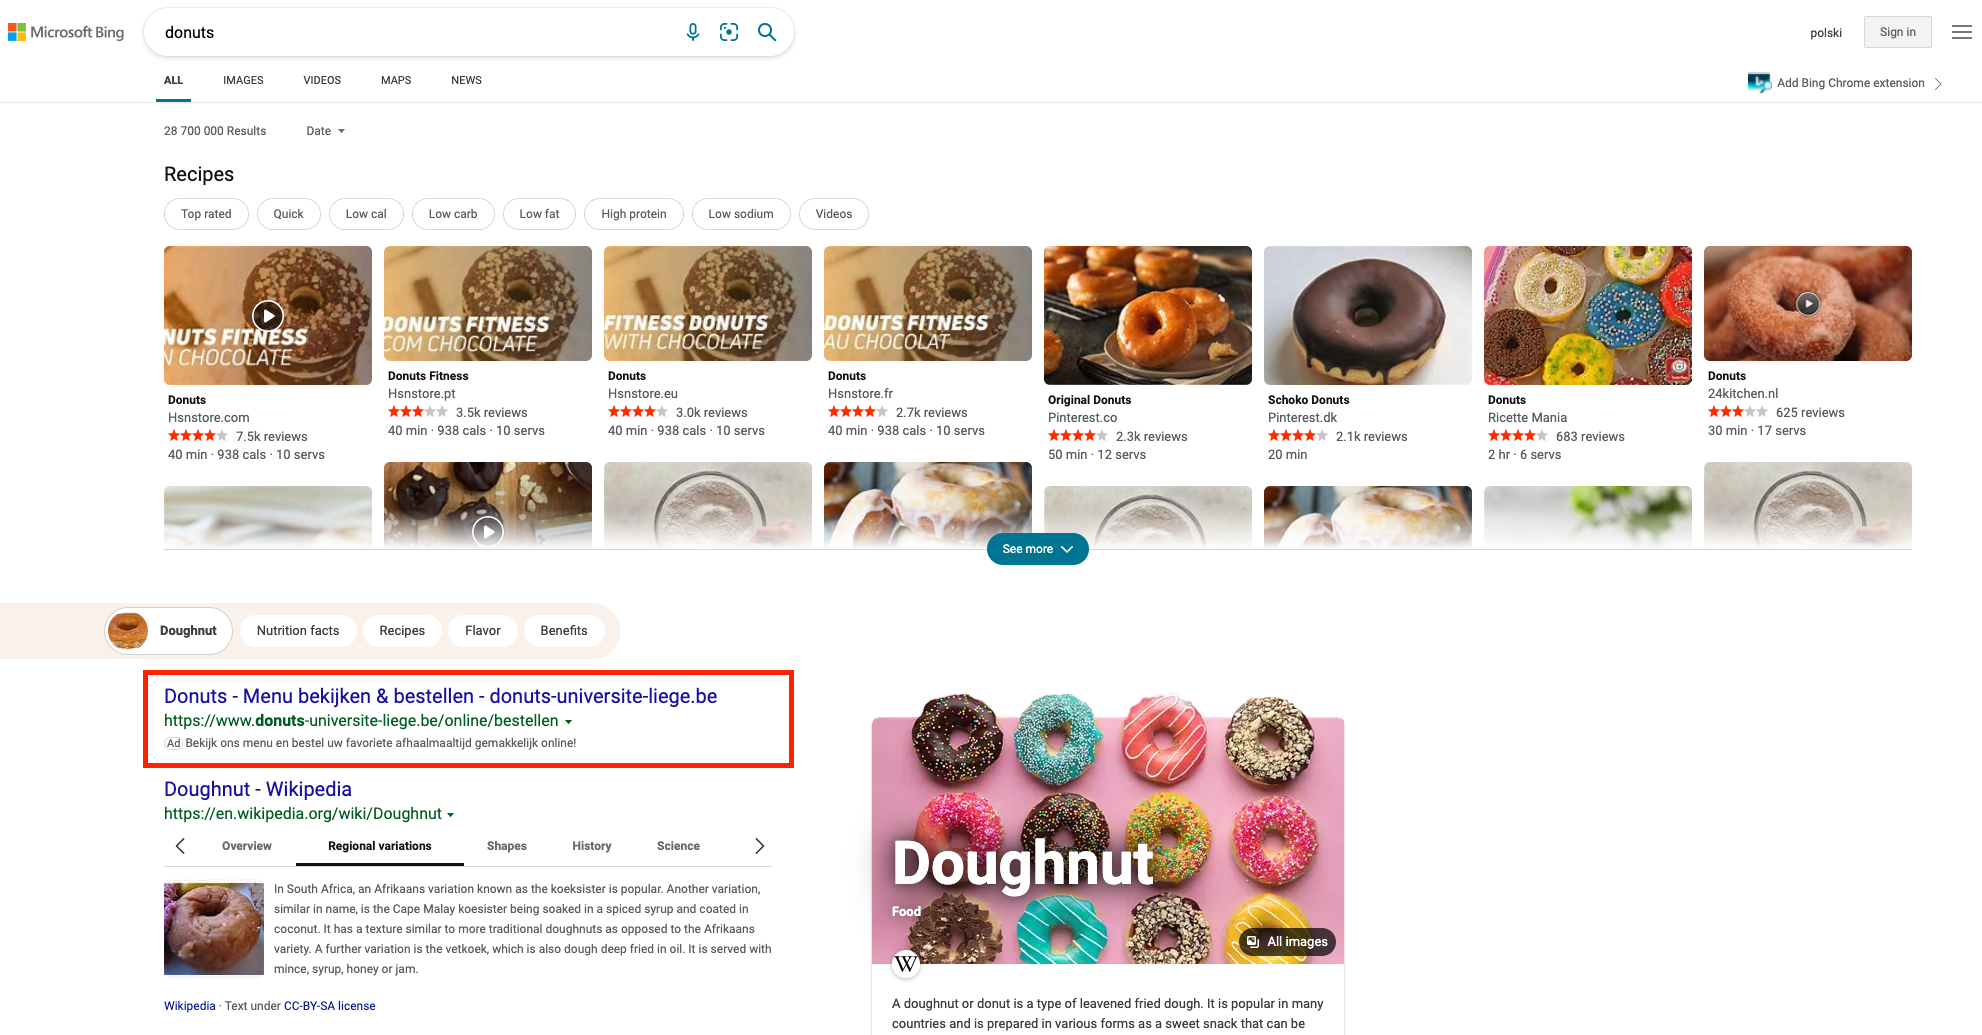Play video on second-row chocolate donuts thumbnail
This screenshot has height=1035, width=1982.
pyautogui.click(x=487, y=531)
